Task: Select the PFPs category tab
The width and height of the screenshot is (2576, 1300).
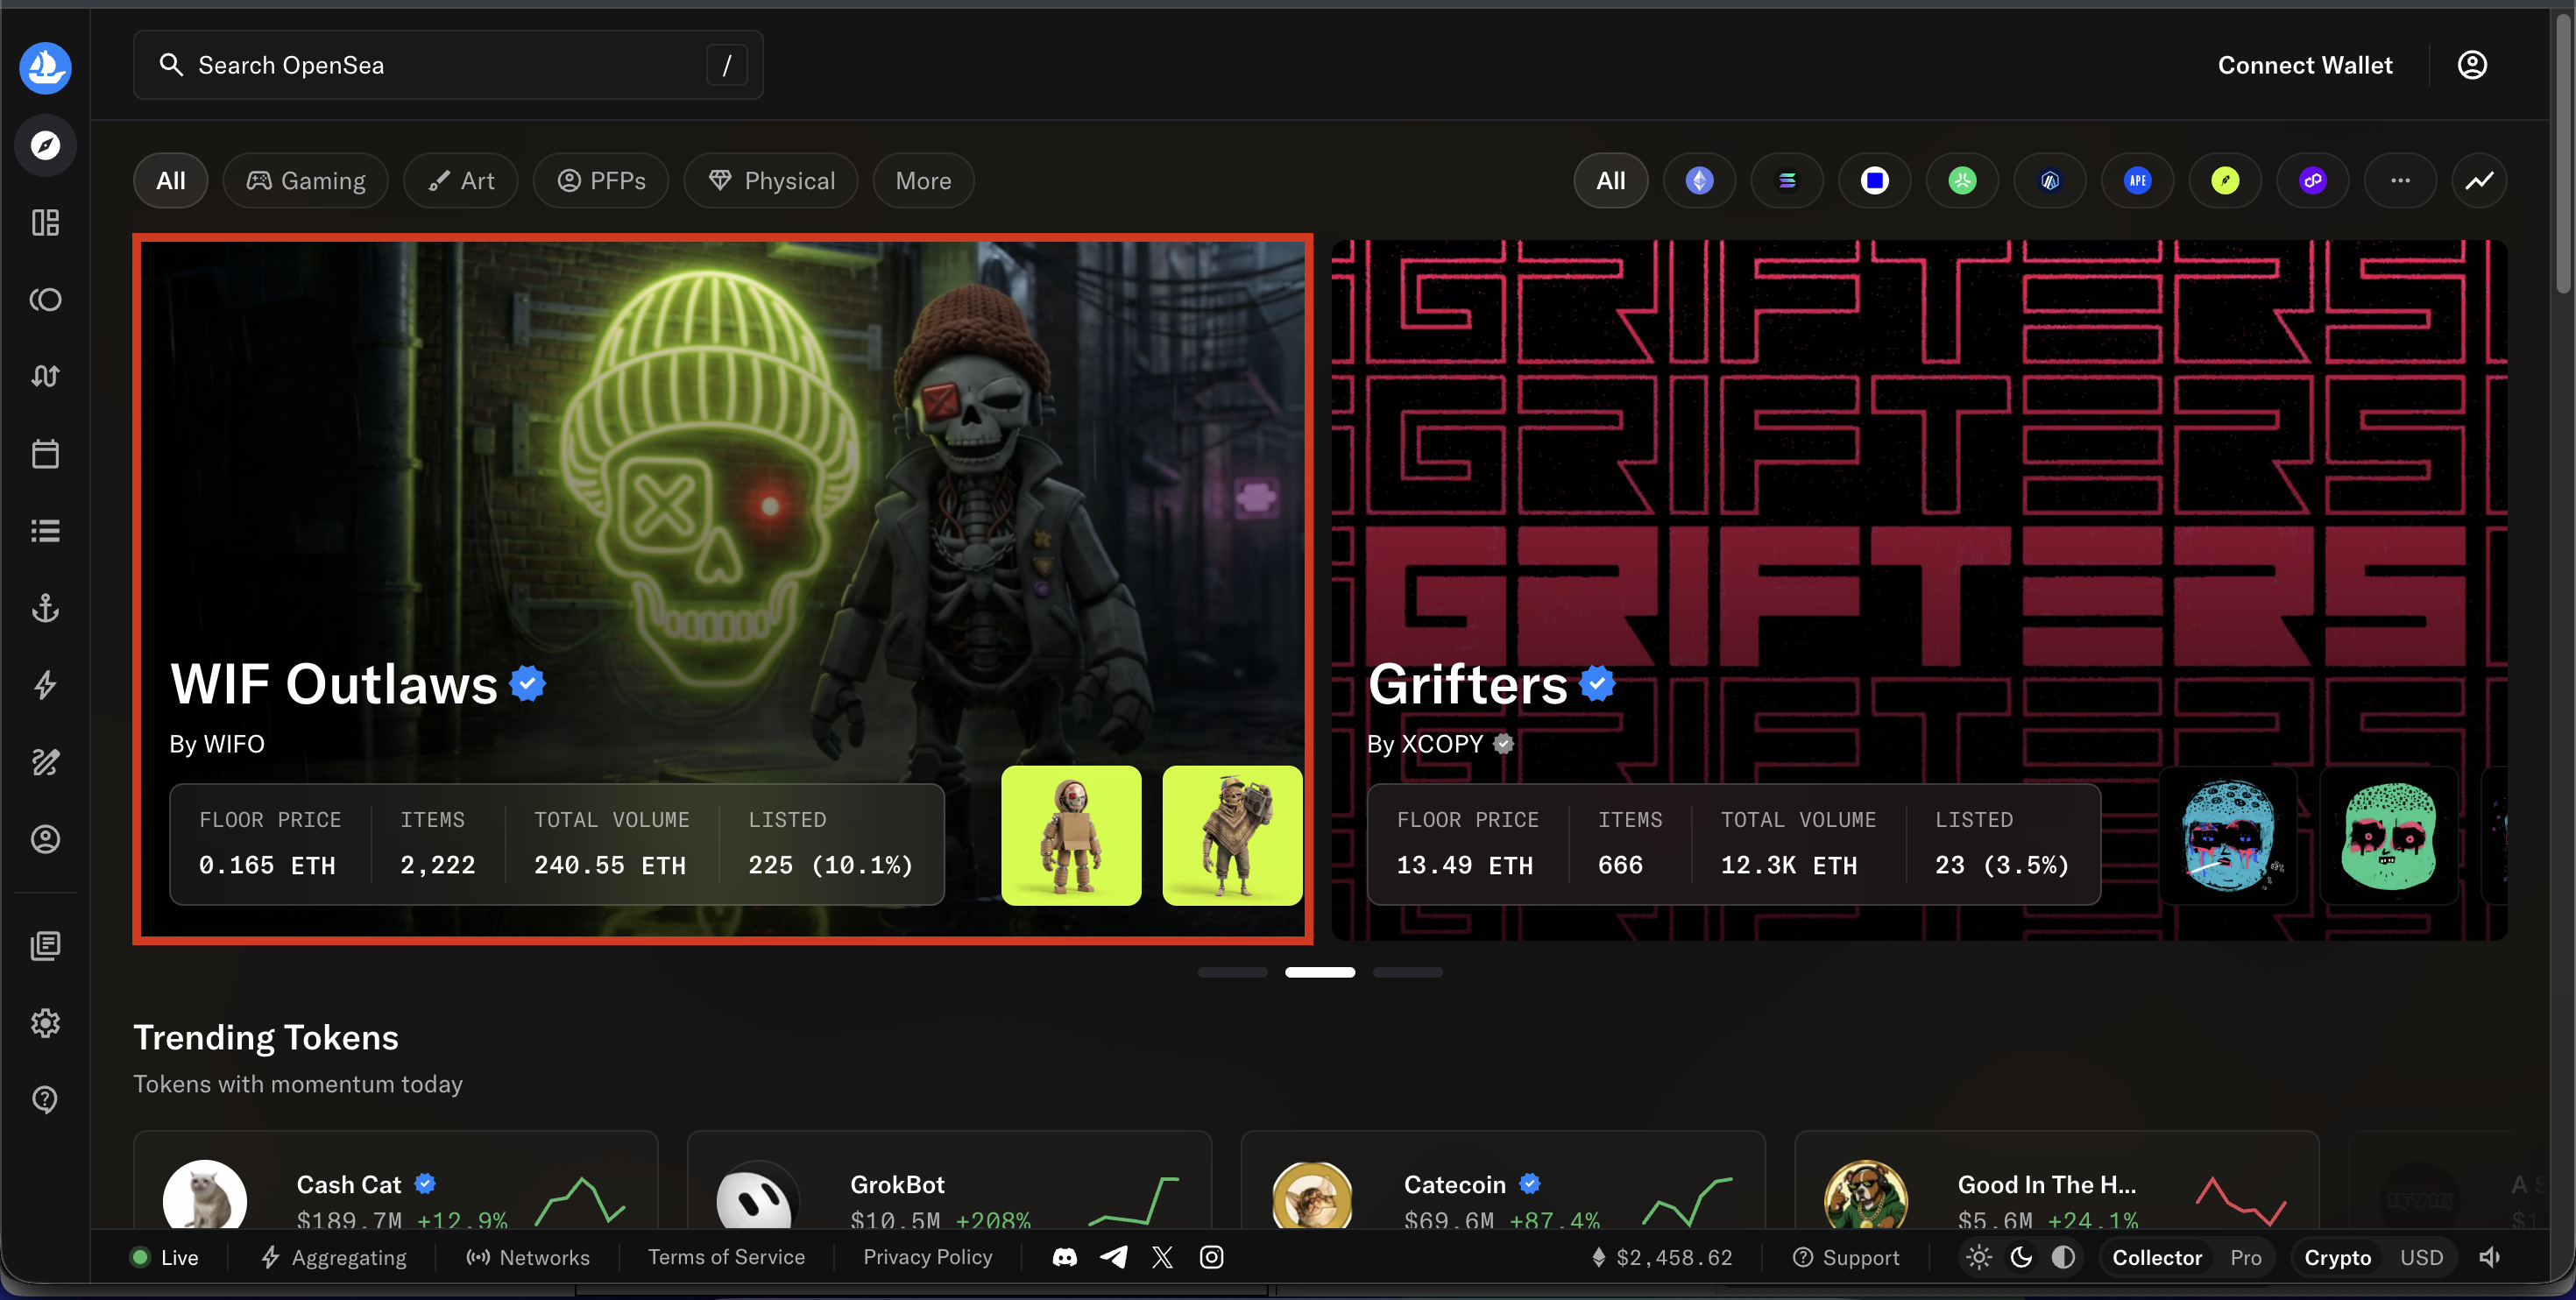Action: (601, 180)
